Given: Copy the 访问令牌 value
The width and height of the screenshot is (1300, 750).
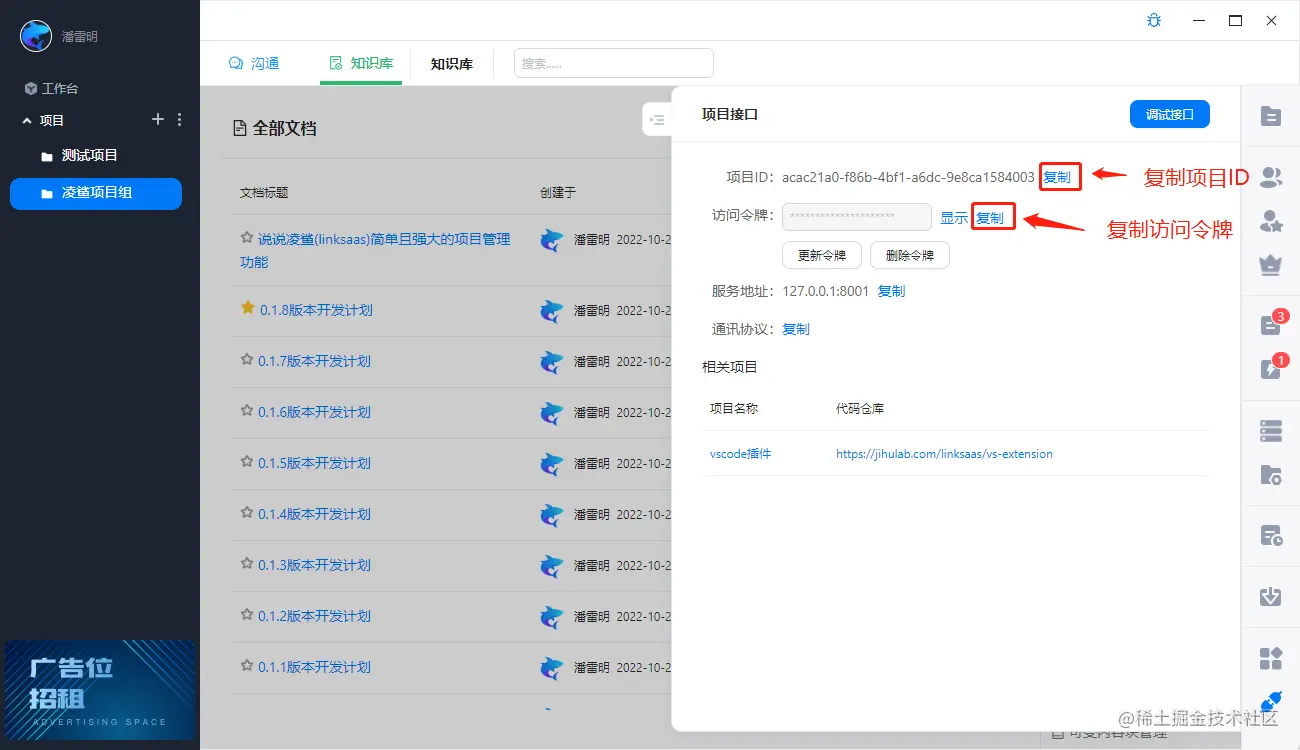Looking at the screenshot, I should tap(990, 217).
